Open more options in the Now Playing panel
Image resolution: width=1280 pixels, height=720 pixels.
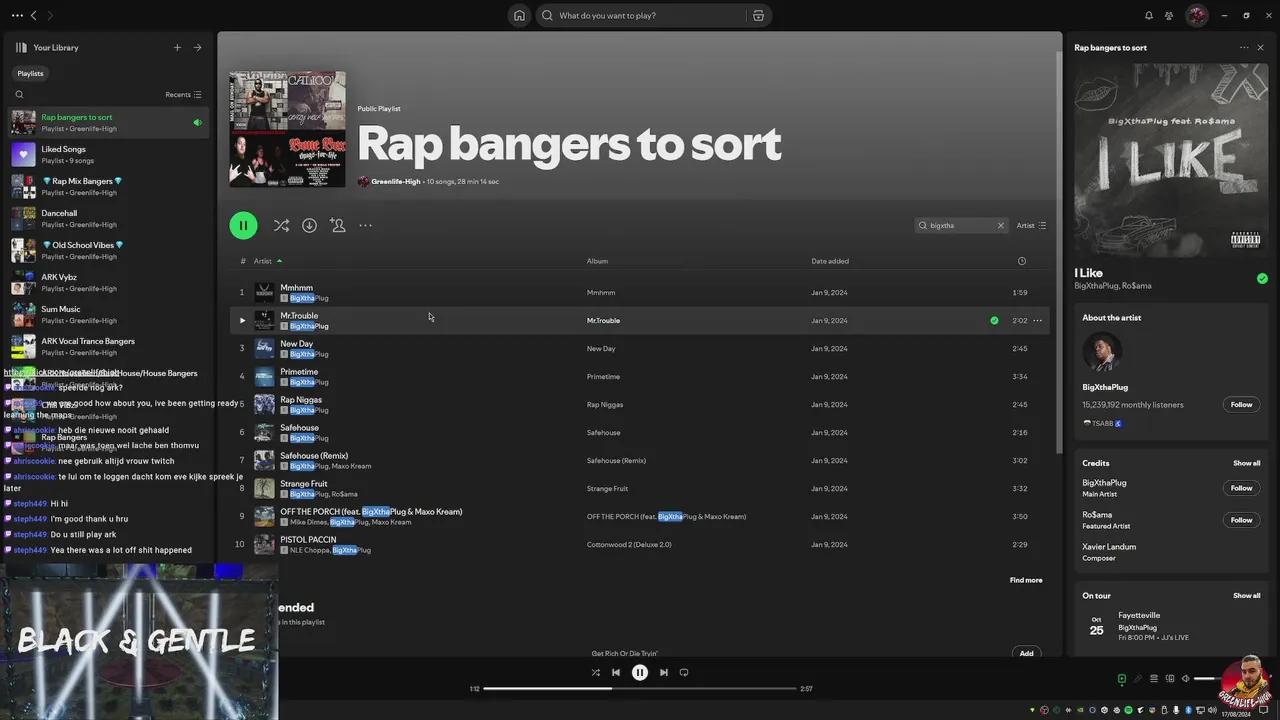(x=1244, y=47)
